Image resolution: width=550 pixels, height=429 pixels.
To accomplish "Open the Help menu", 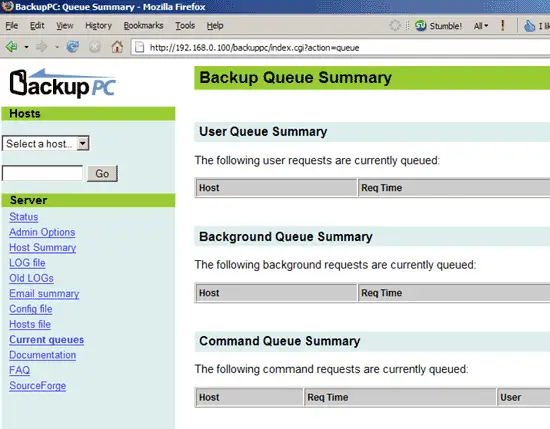I will [x=215, y=26].
